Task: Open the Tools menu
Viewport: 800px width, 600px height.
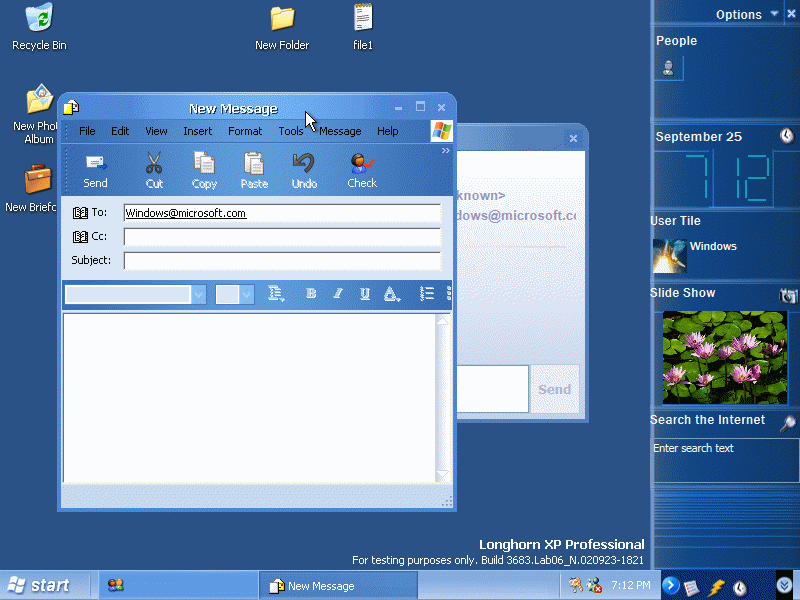Action: pyautogui.click(x=291, y=131)
